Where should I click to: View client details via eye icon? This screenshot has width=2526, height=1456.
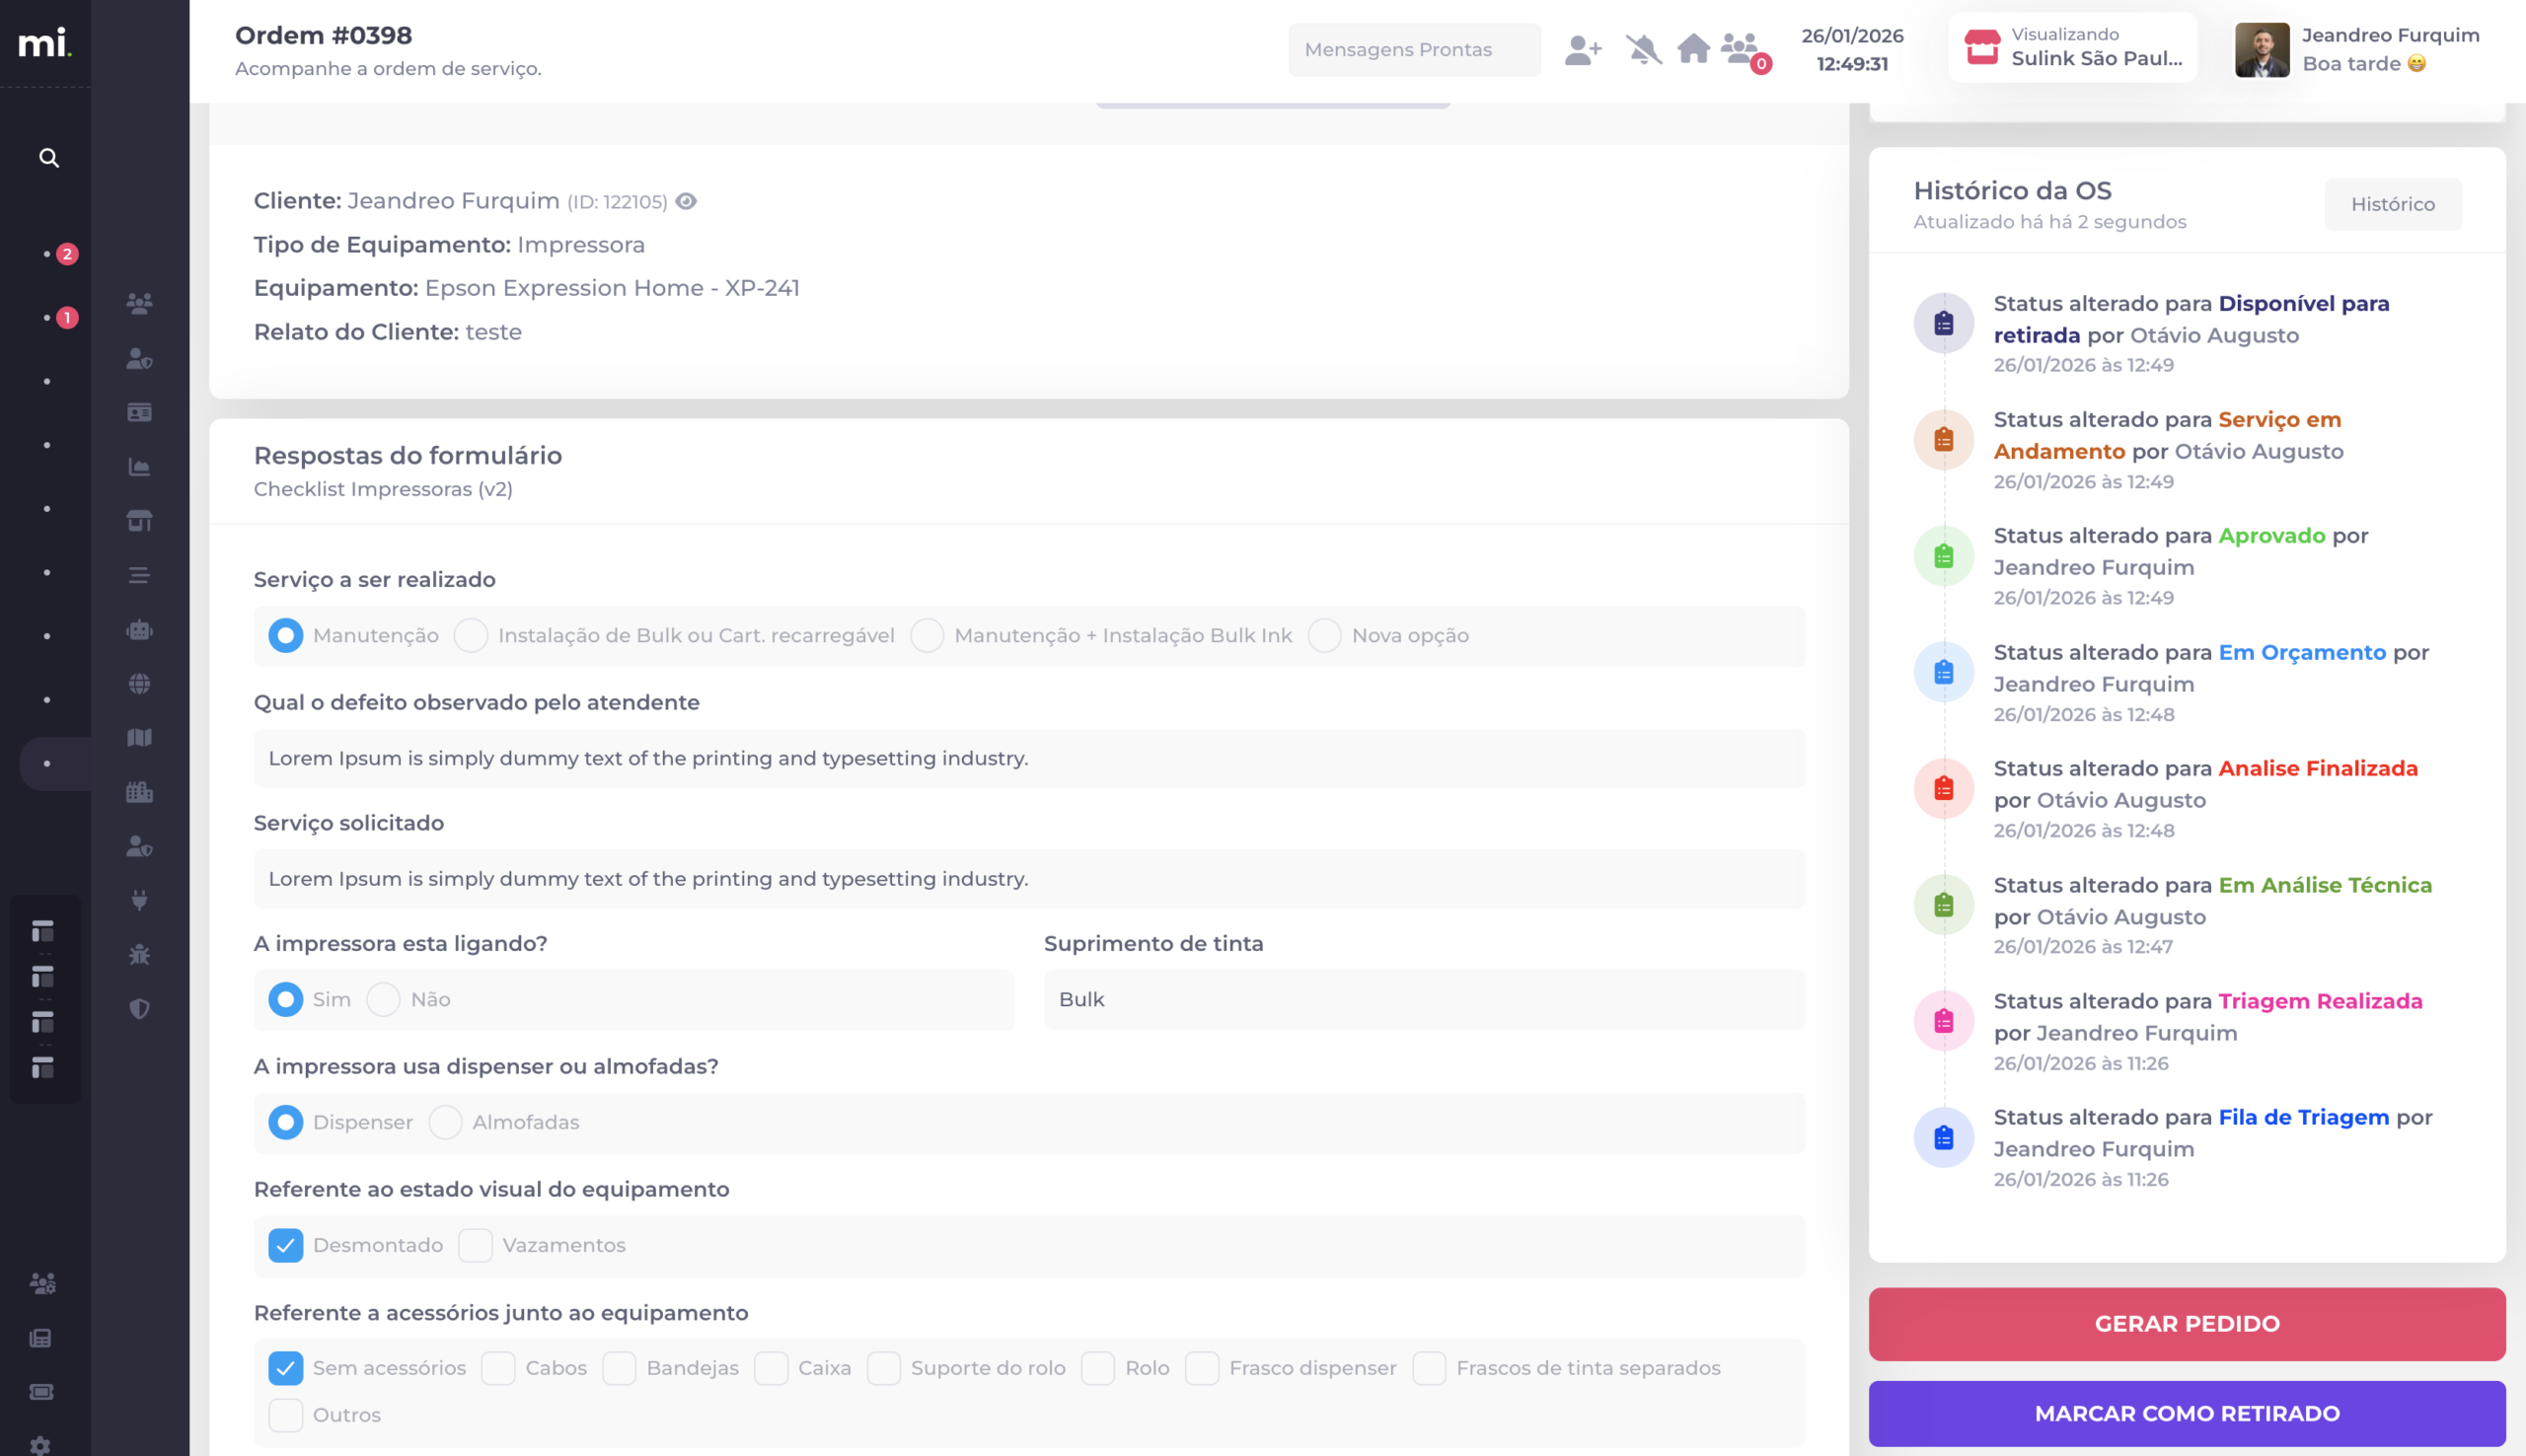point(686,201)
